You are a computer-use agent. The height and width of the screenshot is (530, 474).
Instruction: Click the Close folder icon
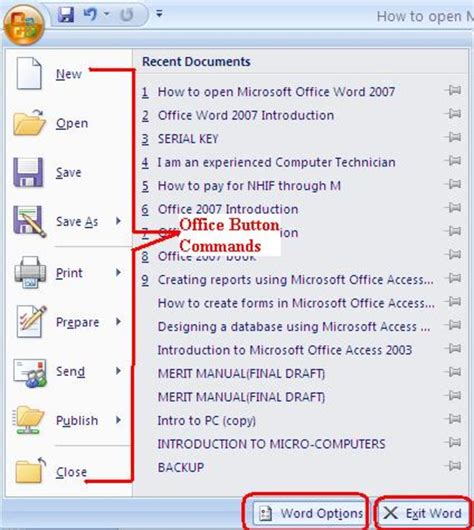coord(31,470)
